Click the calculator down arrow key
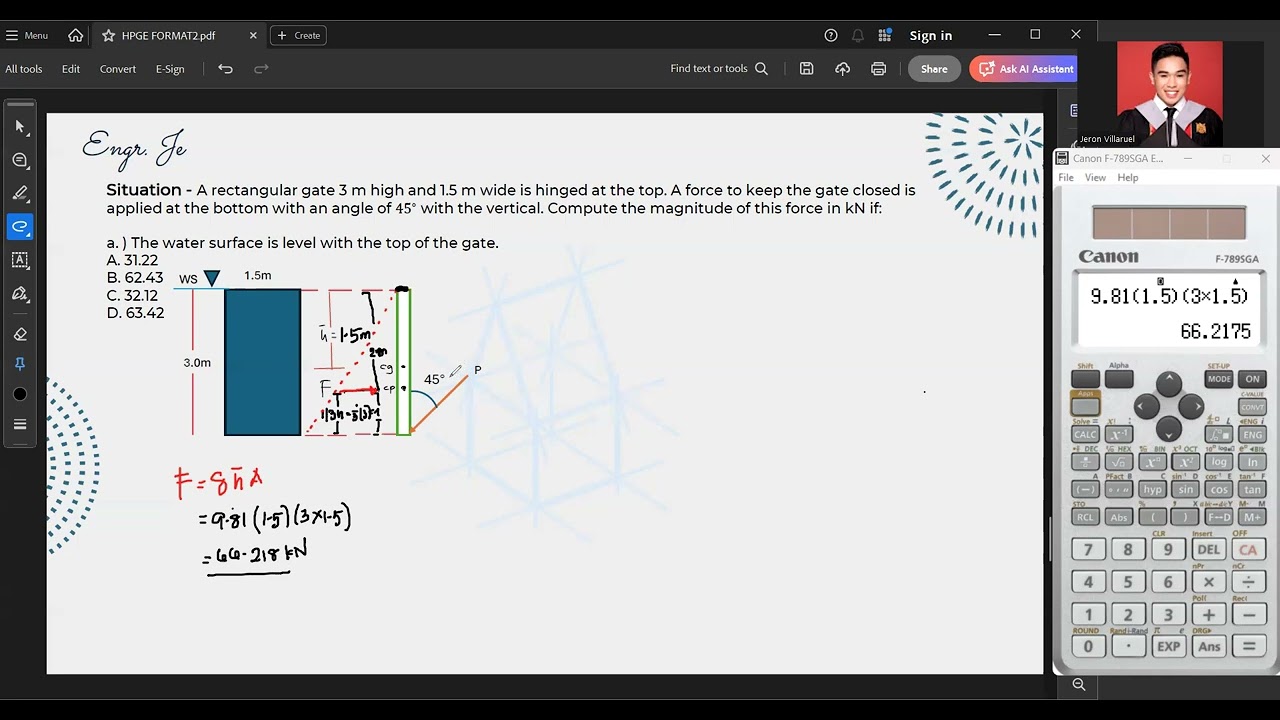1280x720 pixels. pyautogui.click(x=1169, y=429)
